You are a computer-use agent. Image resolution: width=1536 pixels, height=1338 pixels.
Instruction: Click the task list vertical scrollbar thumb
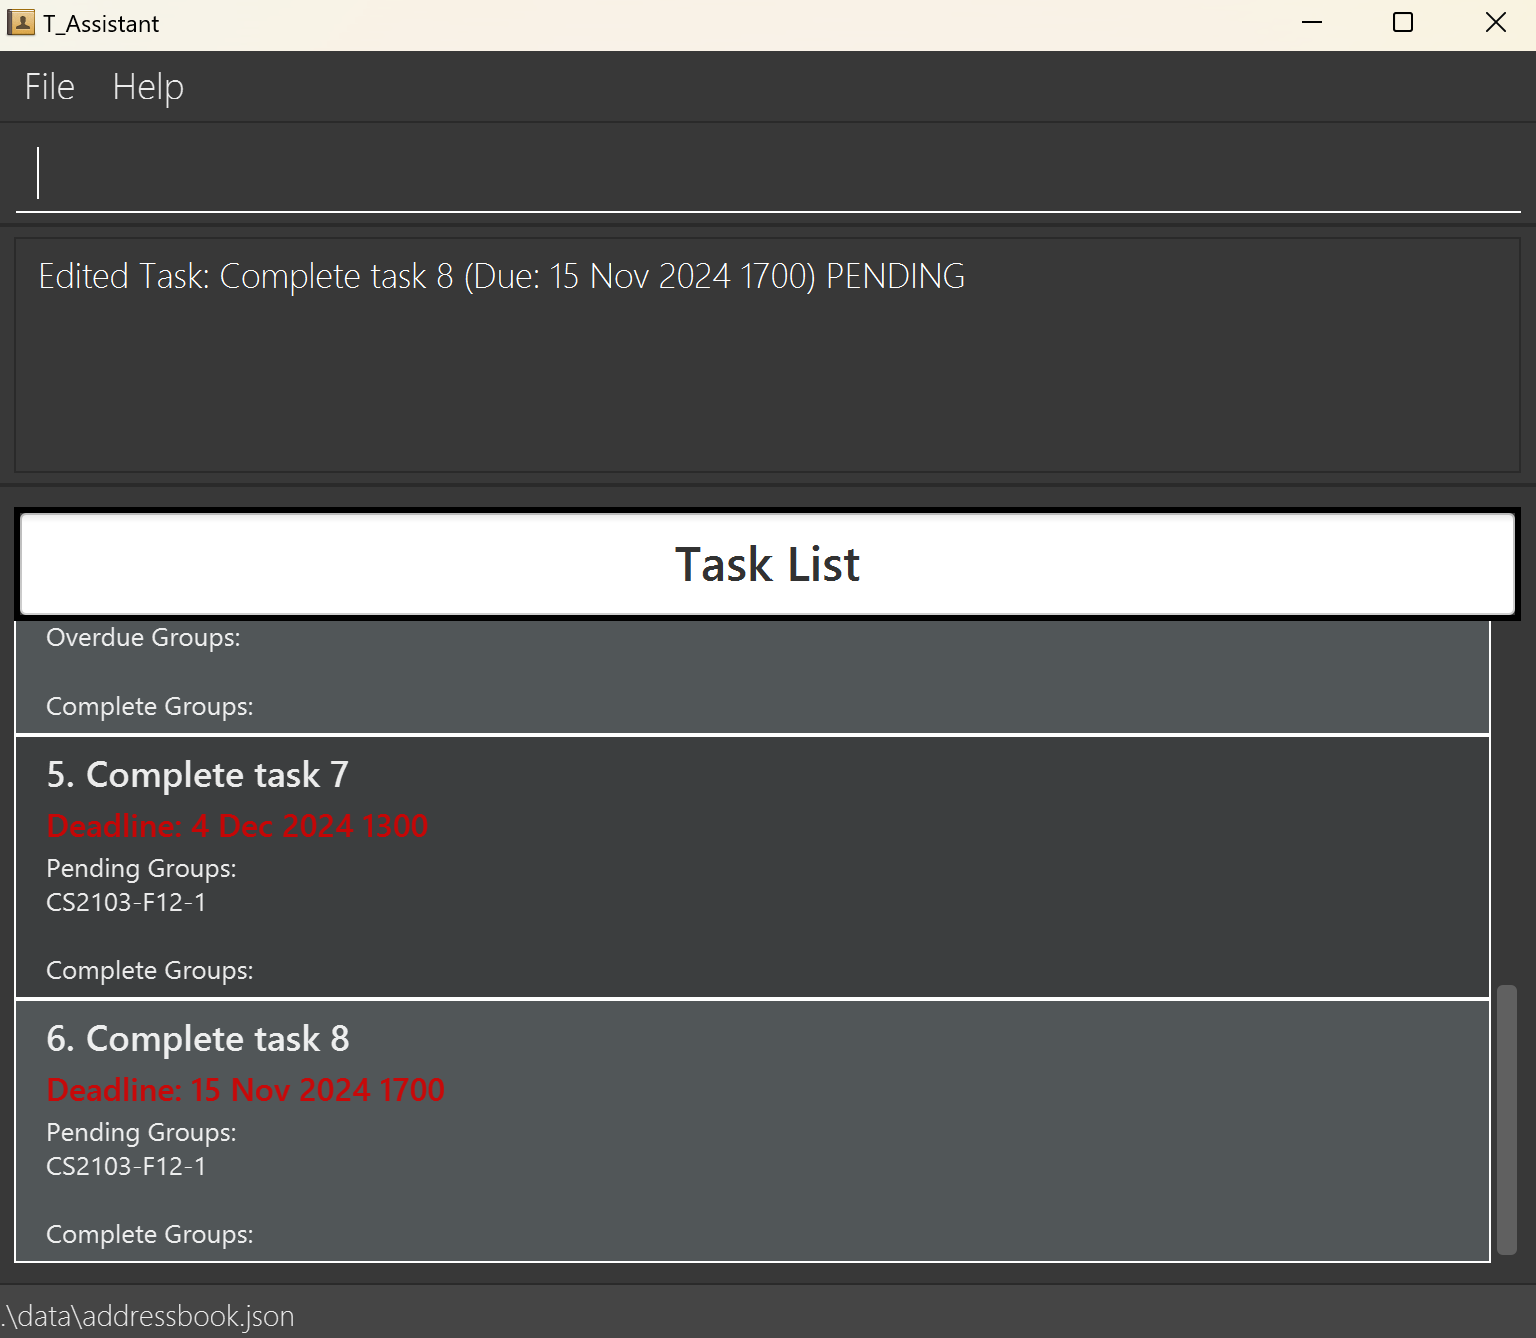pyautogui.click(x=1506, y=1120)
